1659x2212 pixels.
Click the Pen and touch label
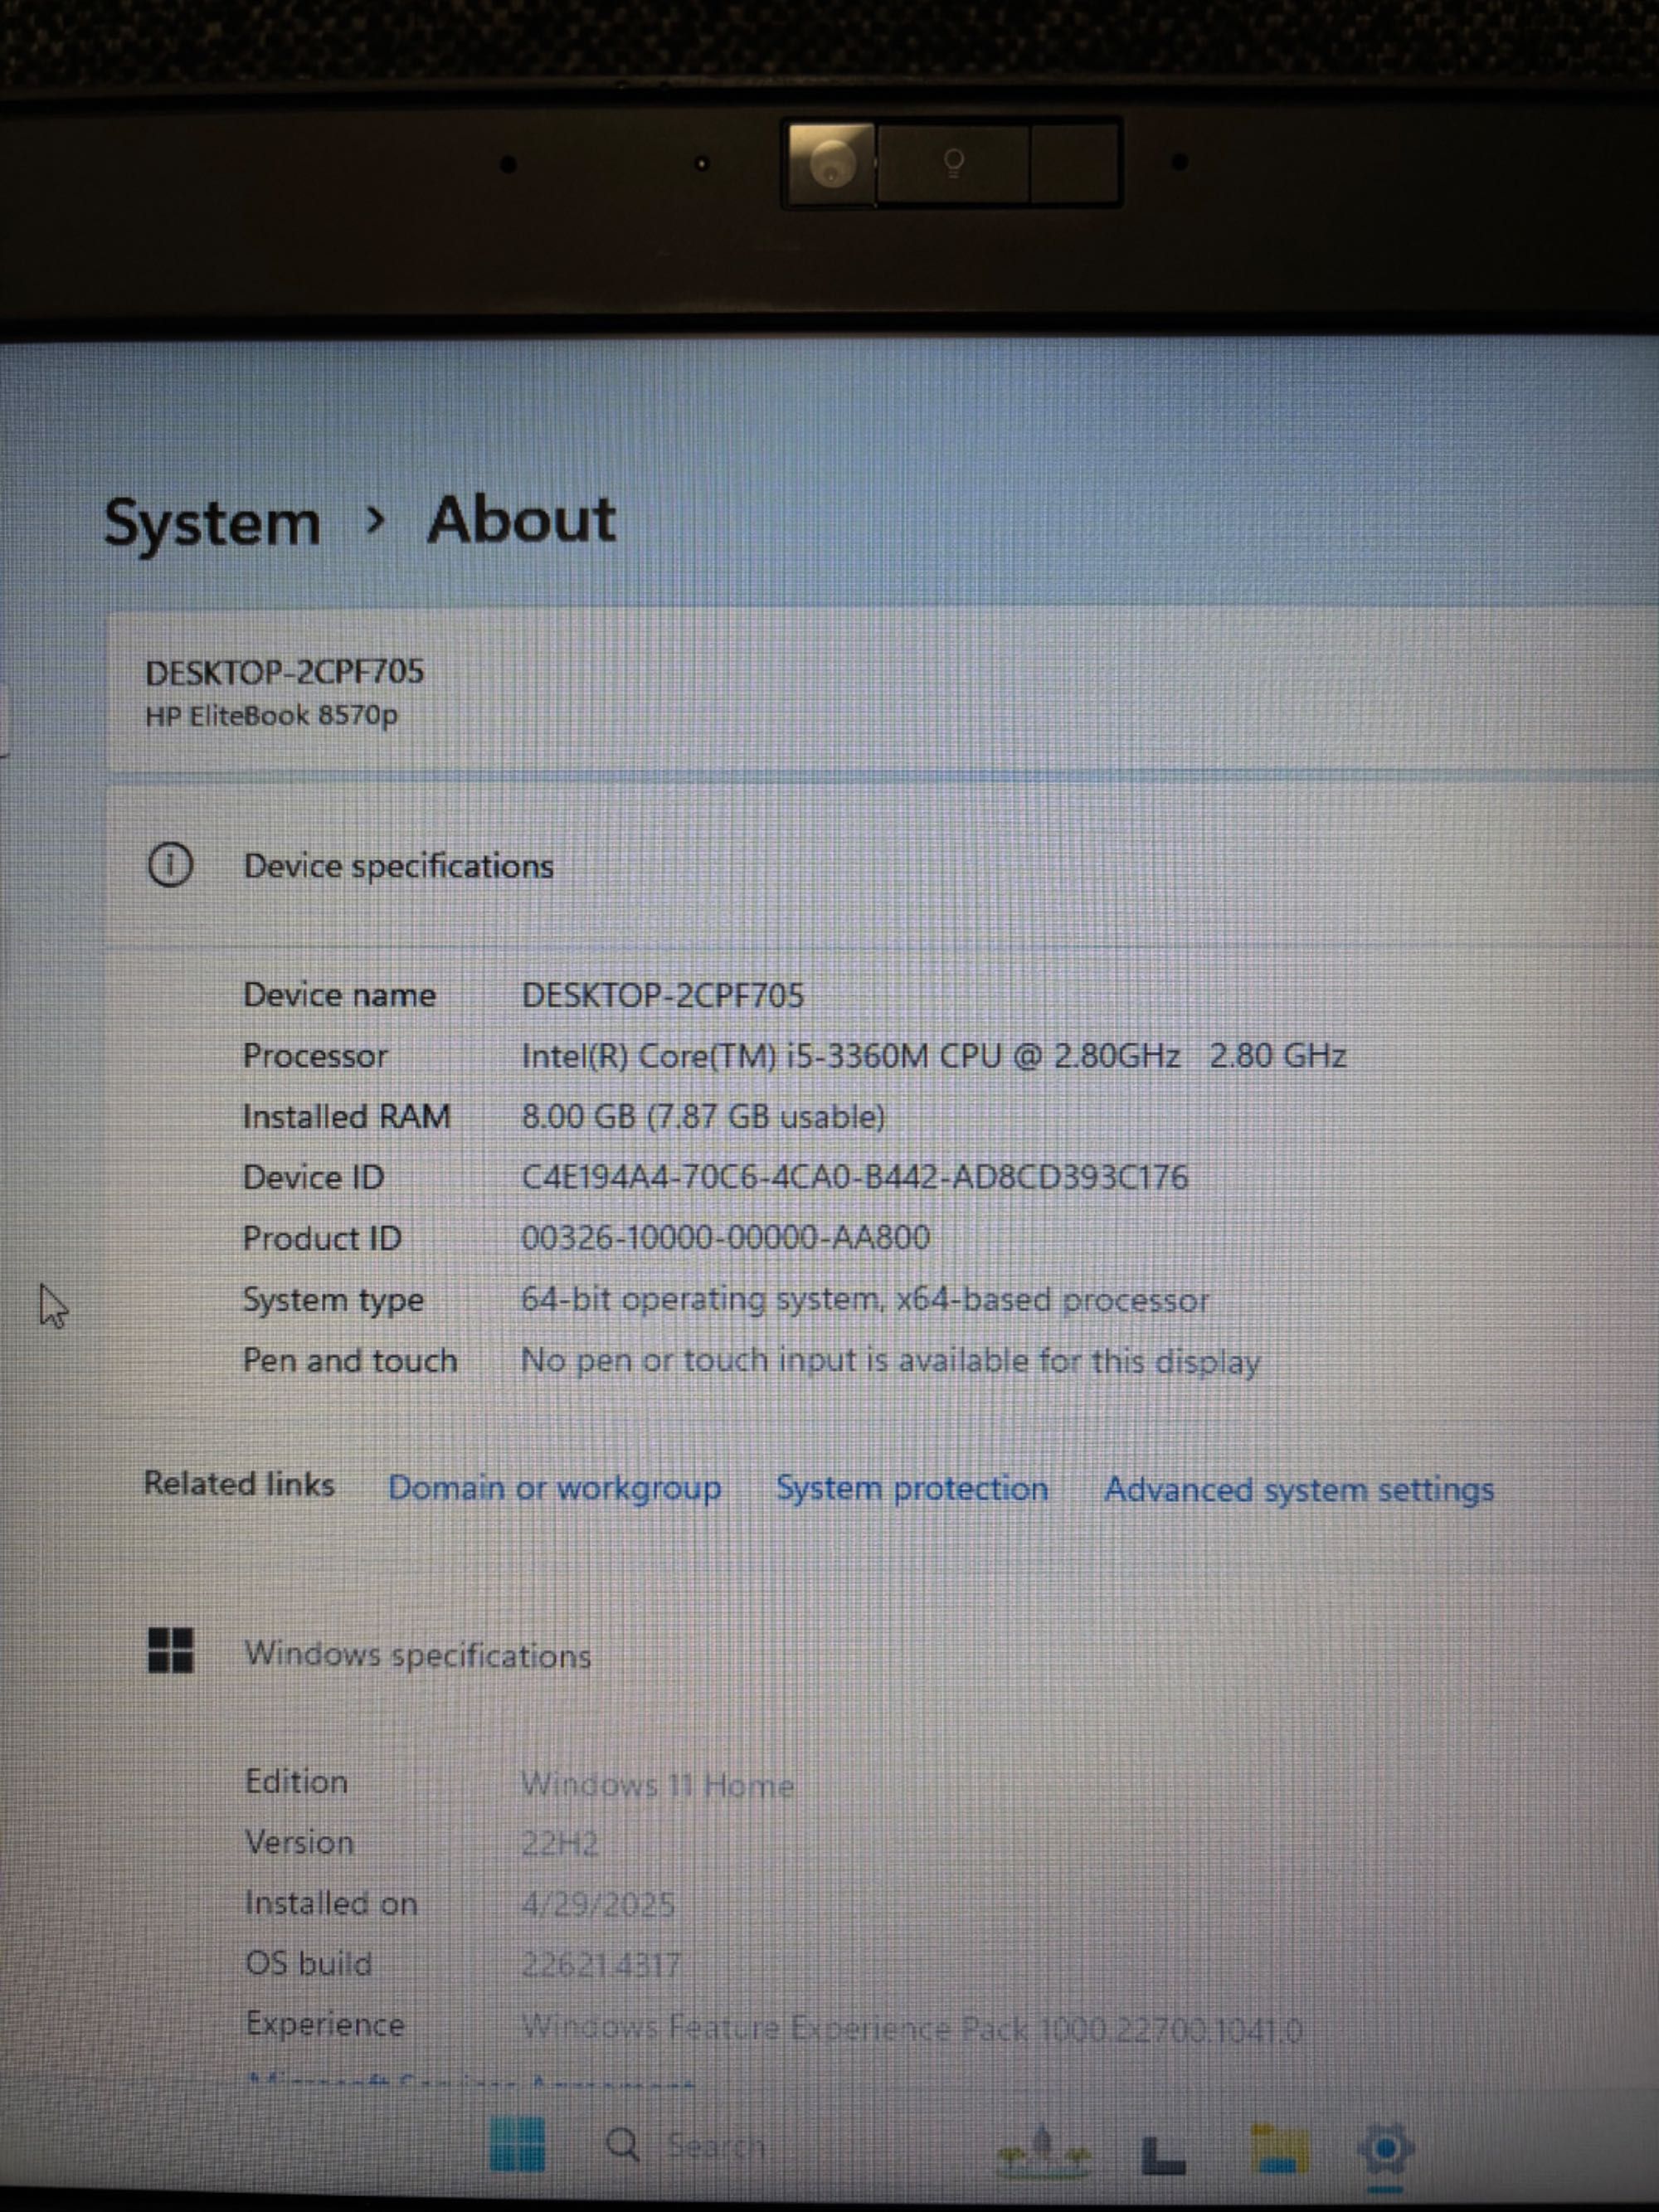[350, 1361]
